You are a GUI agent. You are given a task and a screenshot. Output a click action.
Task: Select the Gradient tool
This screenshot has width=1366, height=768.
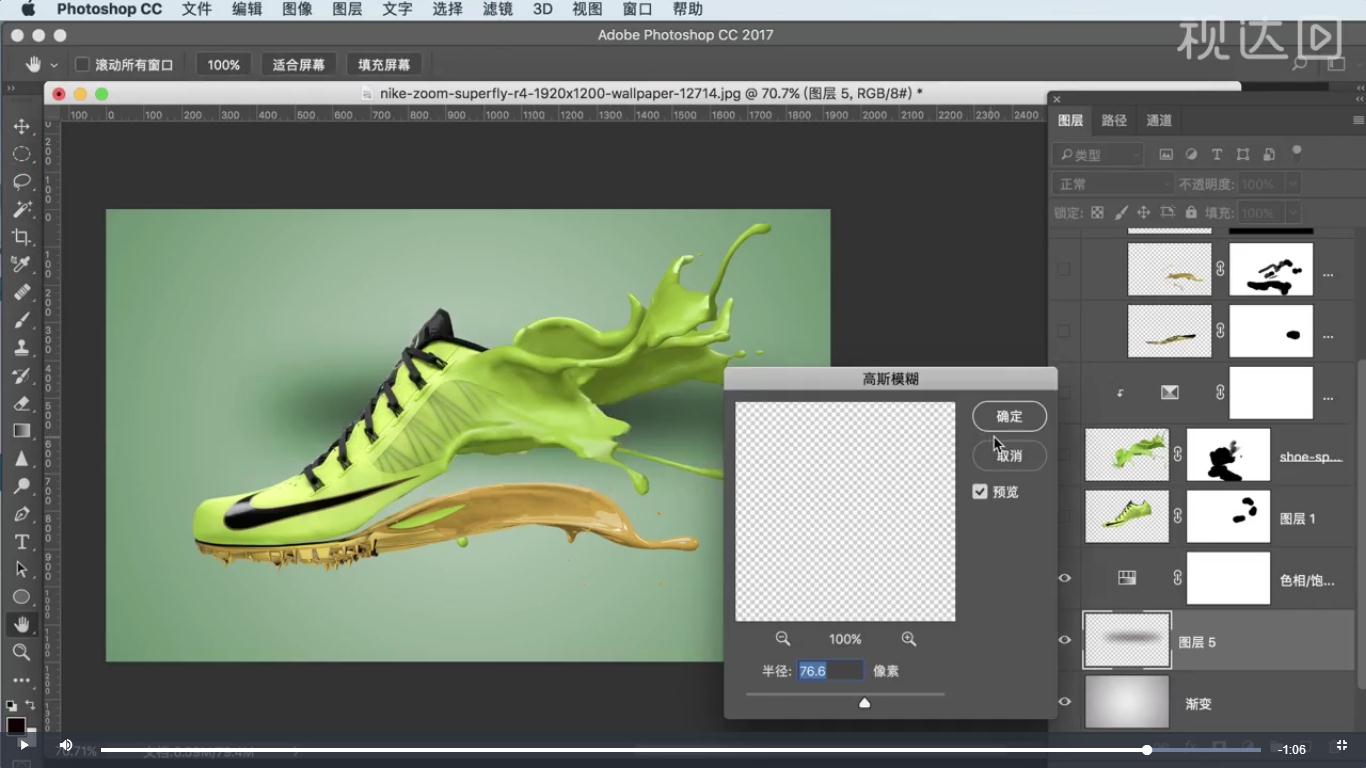21,431
